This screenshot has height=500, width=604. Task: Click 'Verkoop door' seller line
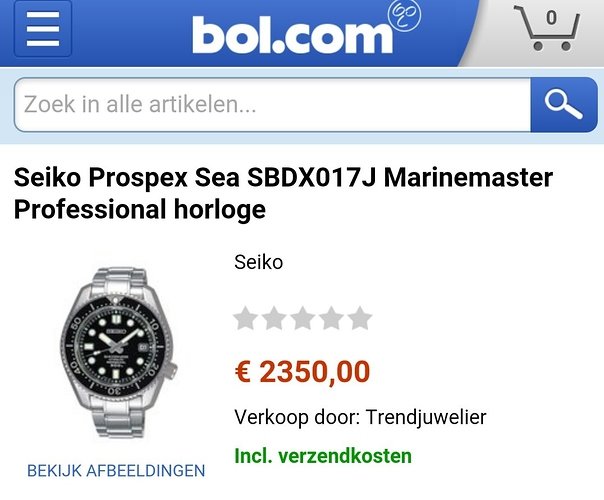point(361,417)
